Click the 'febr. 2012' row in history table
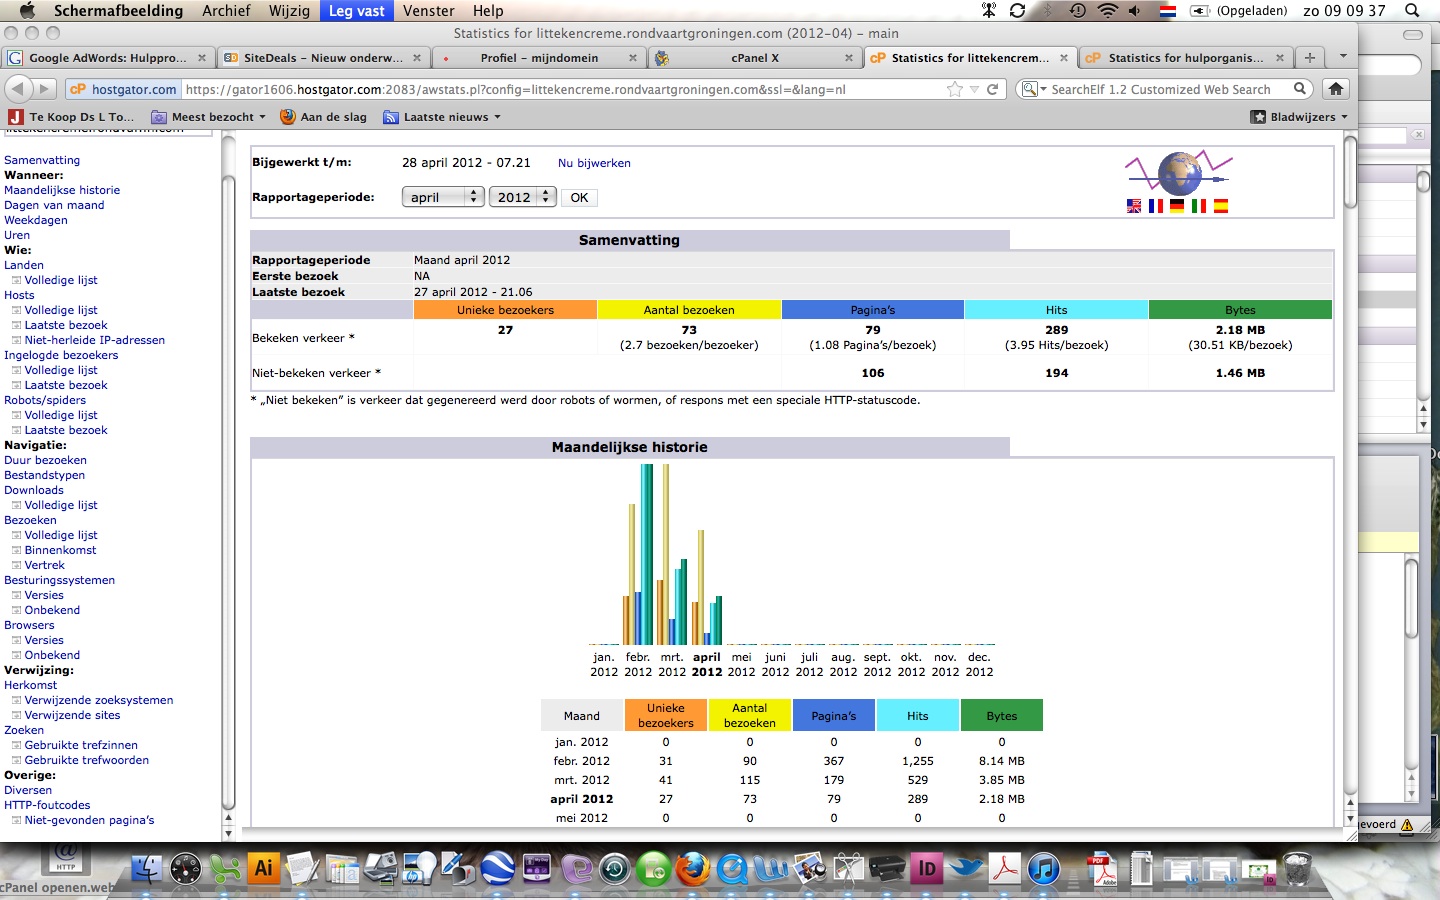Screen dimensions: 1440x900 point(791,761)
